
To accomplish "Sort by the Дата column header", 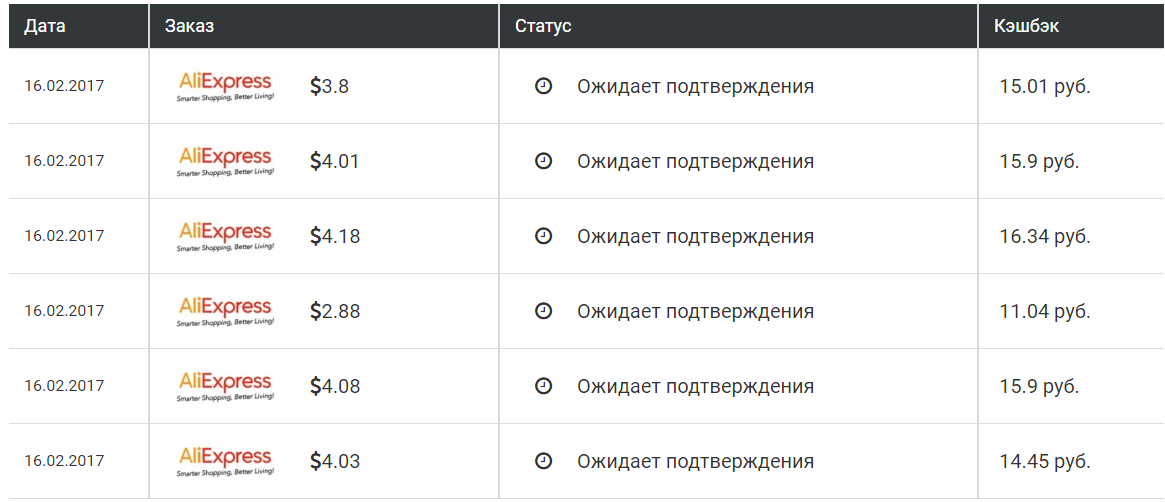I will (x=45, y=26).
